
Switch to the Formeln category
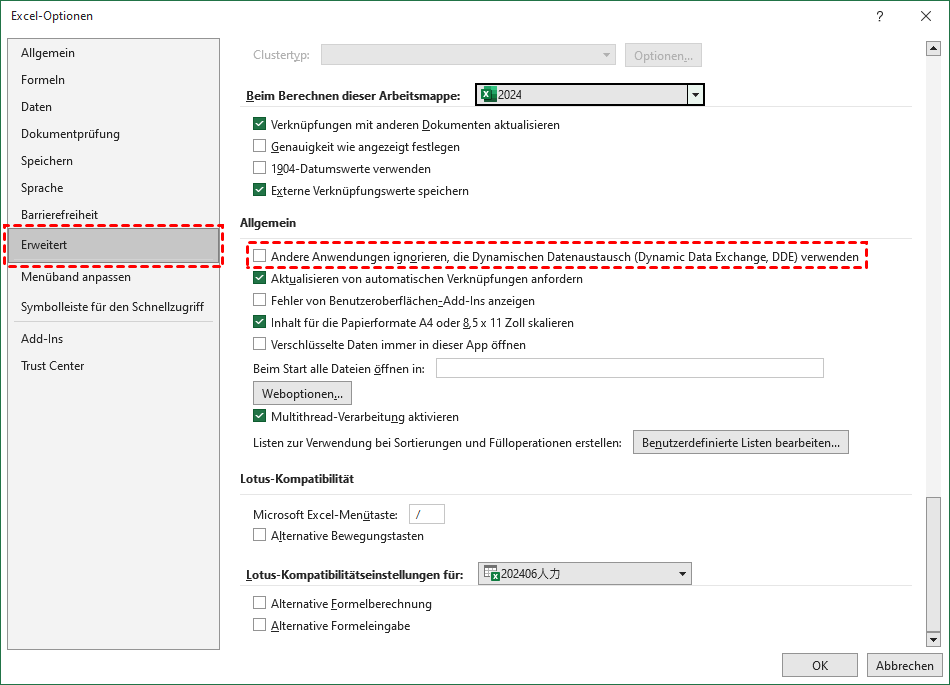43,79
